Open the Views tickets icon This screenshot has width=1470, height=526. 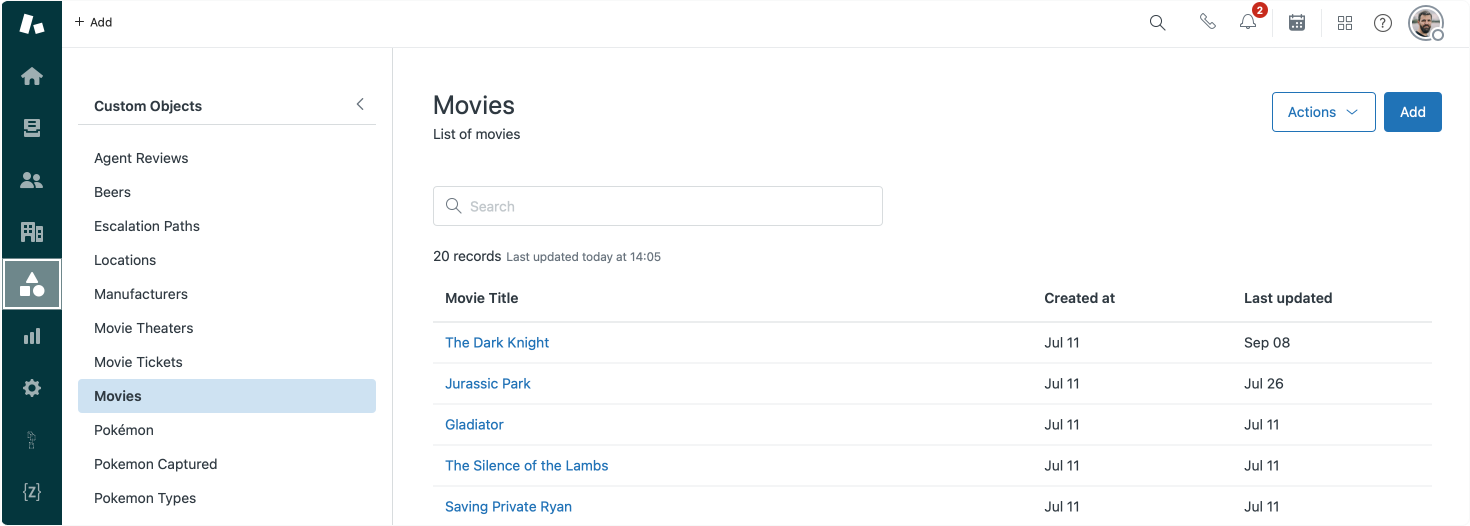tap(32, 128)
